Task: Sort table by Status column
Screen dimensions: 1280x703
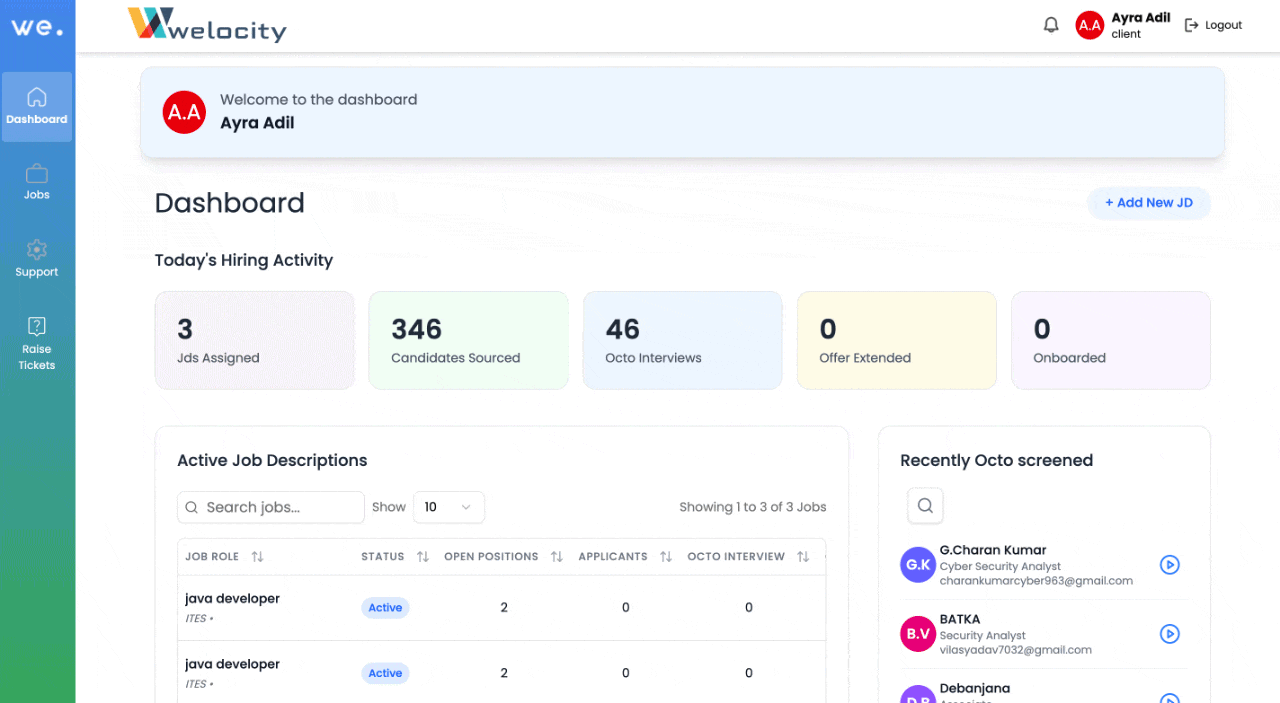Action: pyautogui.click(x=422, y=557)
